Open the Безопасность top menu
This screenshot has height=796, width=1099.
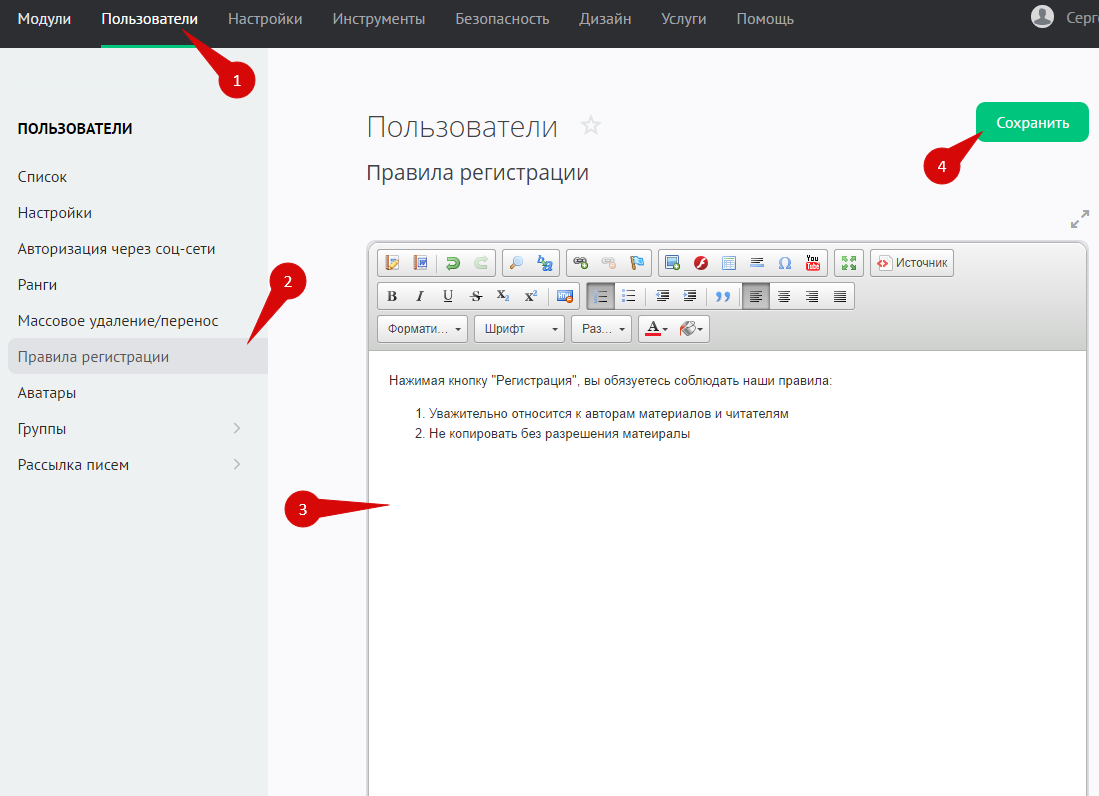click(502, 19)
